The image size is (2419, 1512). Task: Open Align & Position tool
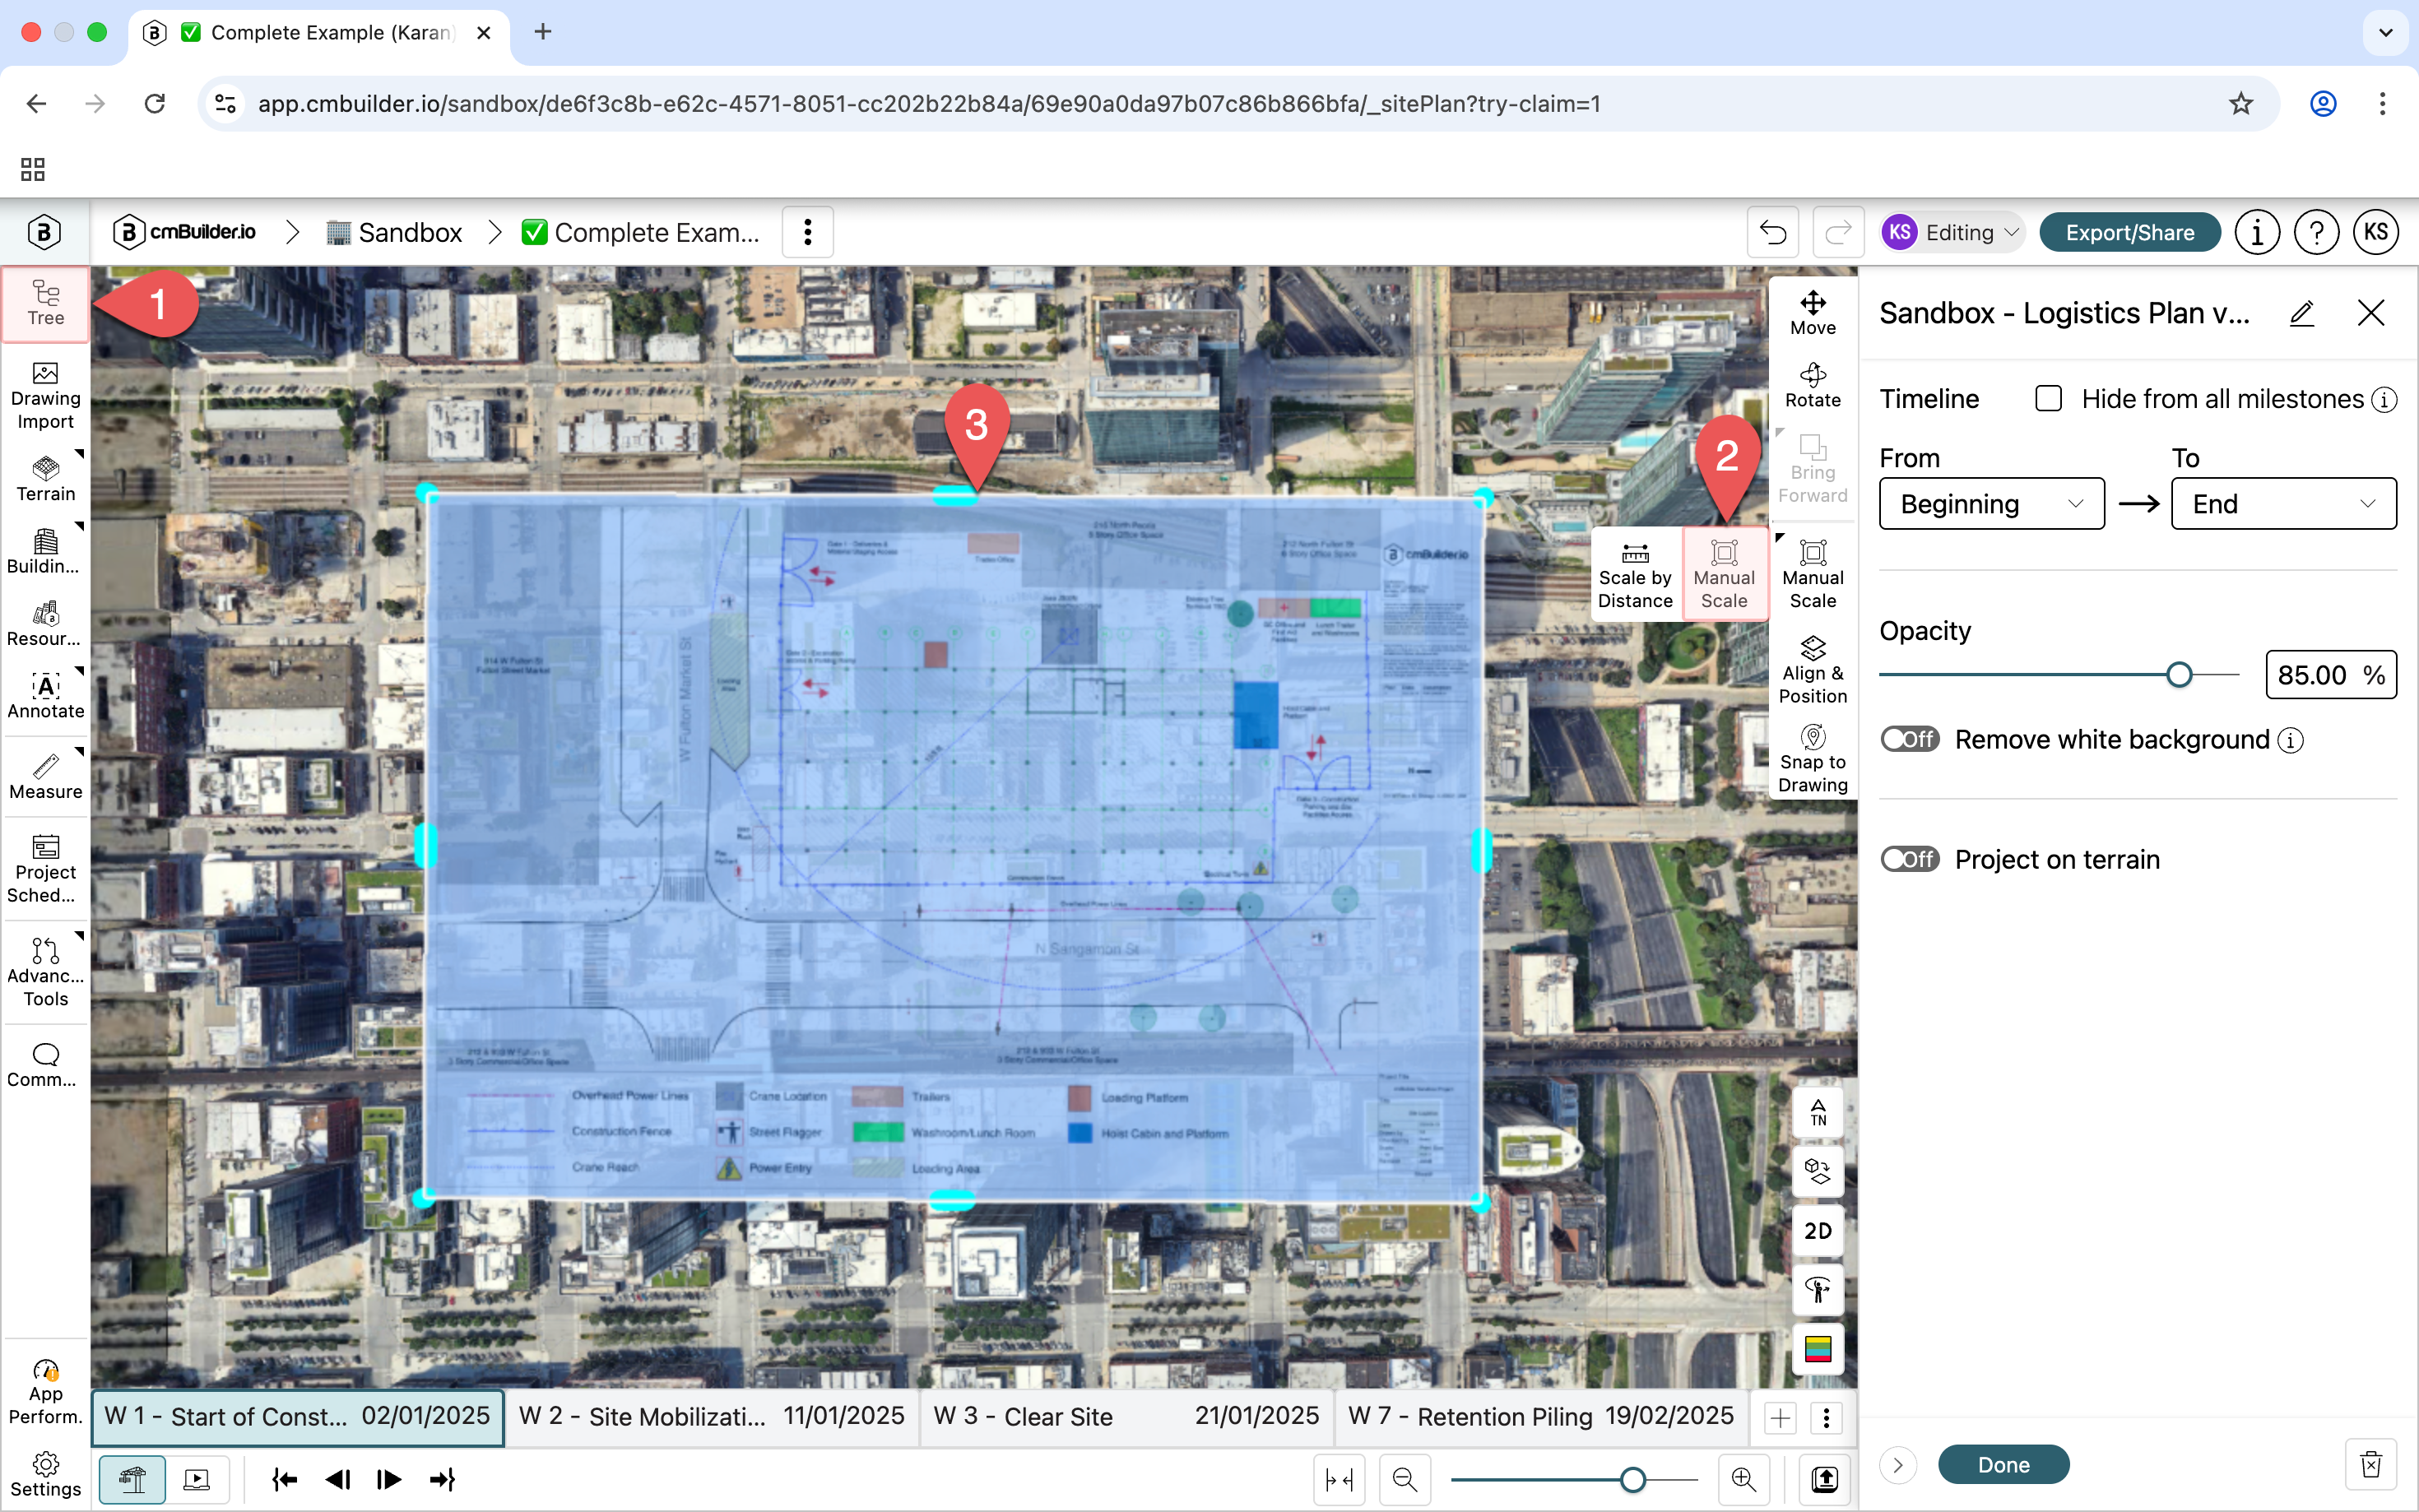coord(1812,669)
